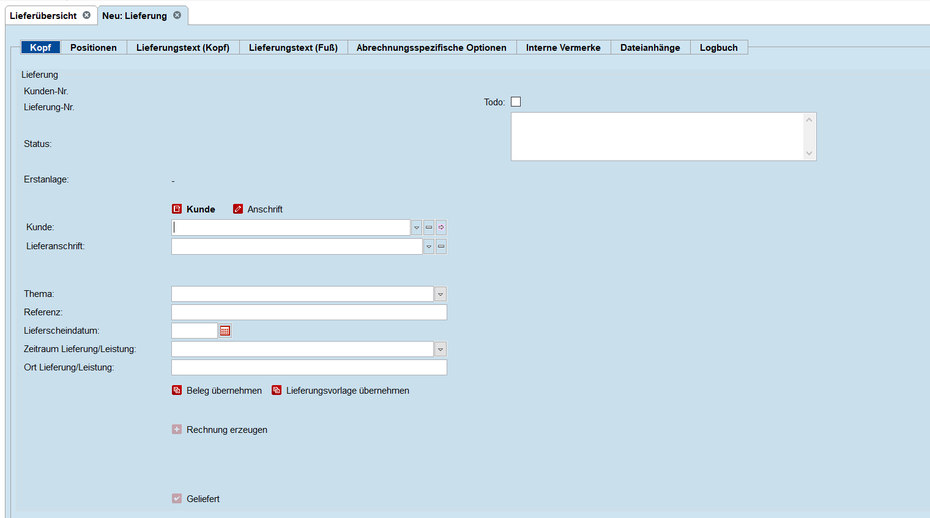Viewport: 930px width, 518px height.
Task: Click the Rechnung erzeugen plus icon
Action: (177, 430)
